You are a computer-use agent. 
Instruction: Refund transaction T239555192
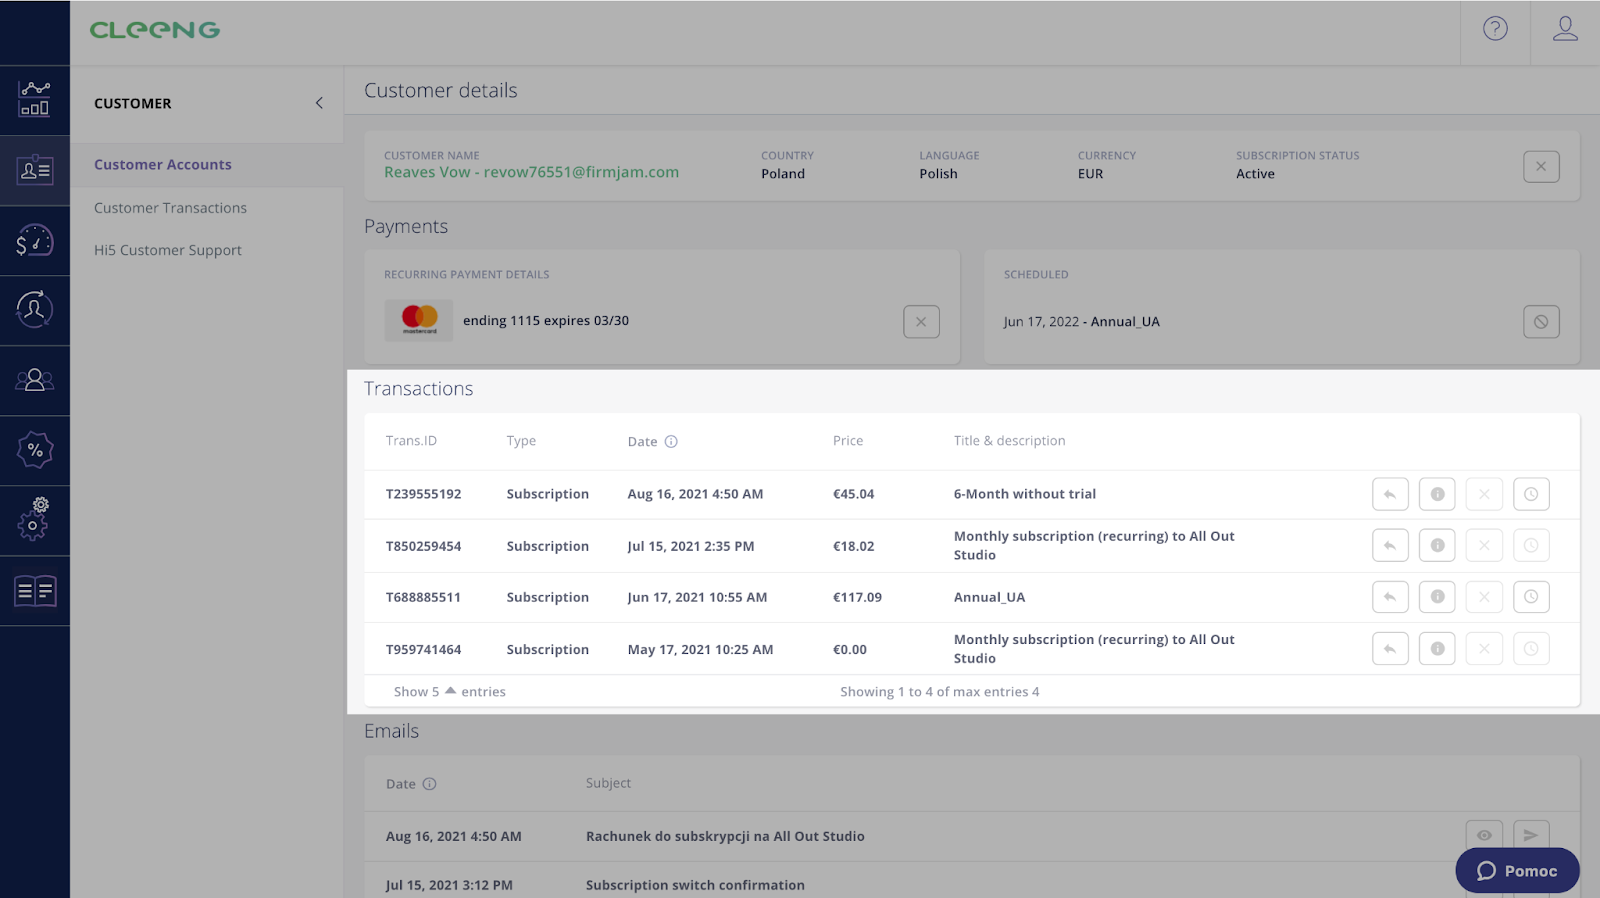click(x=1390, y=494)
